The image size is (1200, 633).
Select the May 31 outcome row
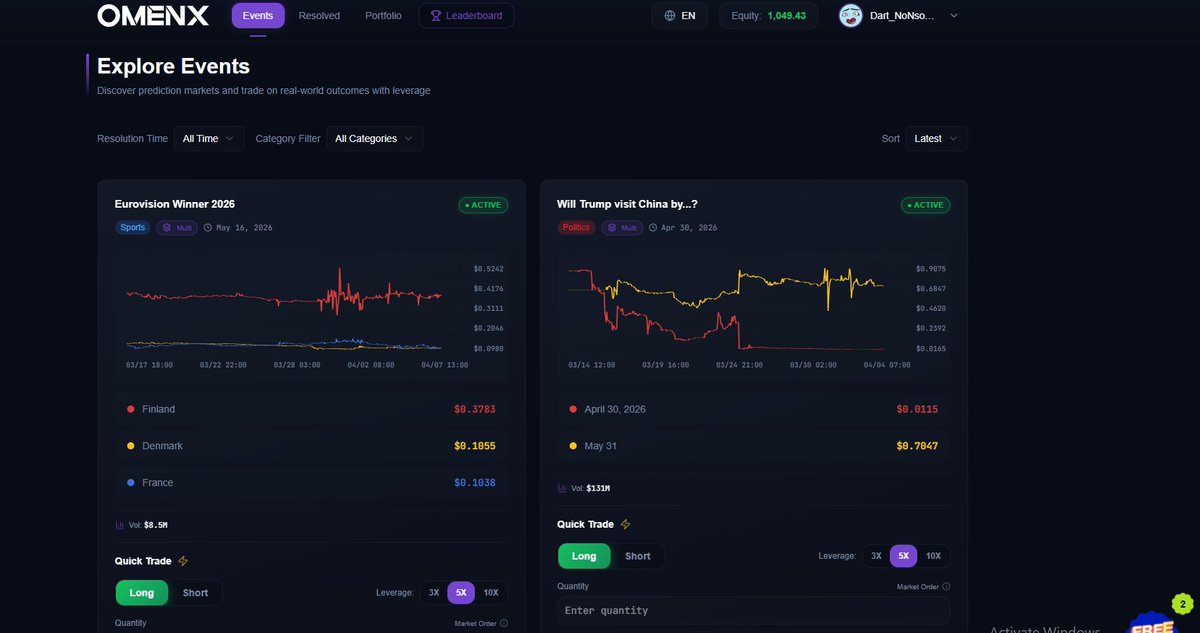pos(754,446)
